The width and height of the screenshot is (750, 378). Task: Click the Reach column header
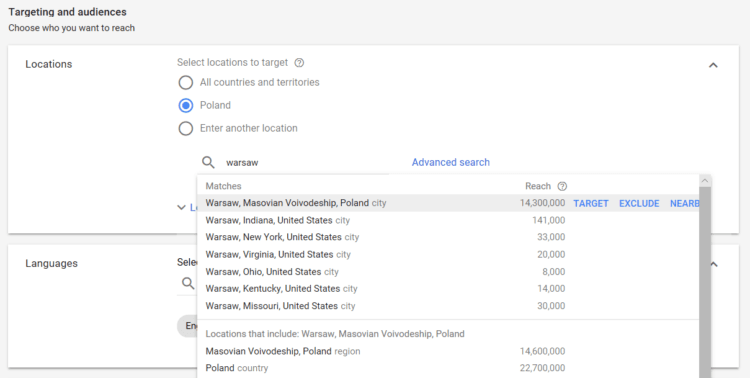[538, 186]
